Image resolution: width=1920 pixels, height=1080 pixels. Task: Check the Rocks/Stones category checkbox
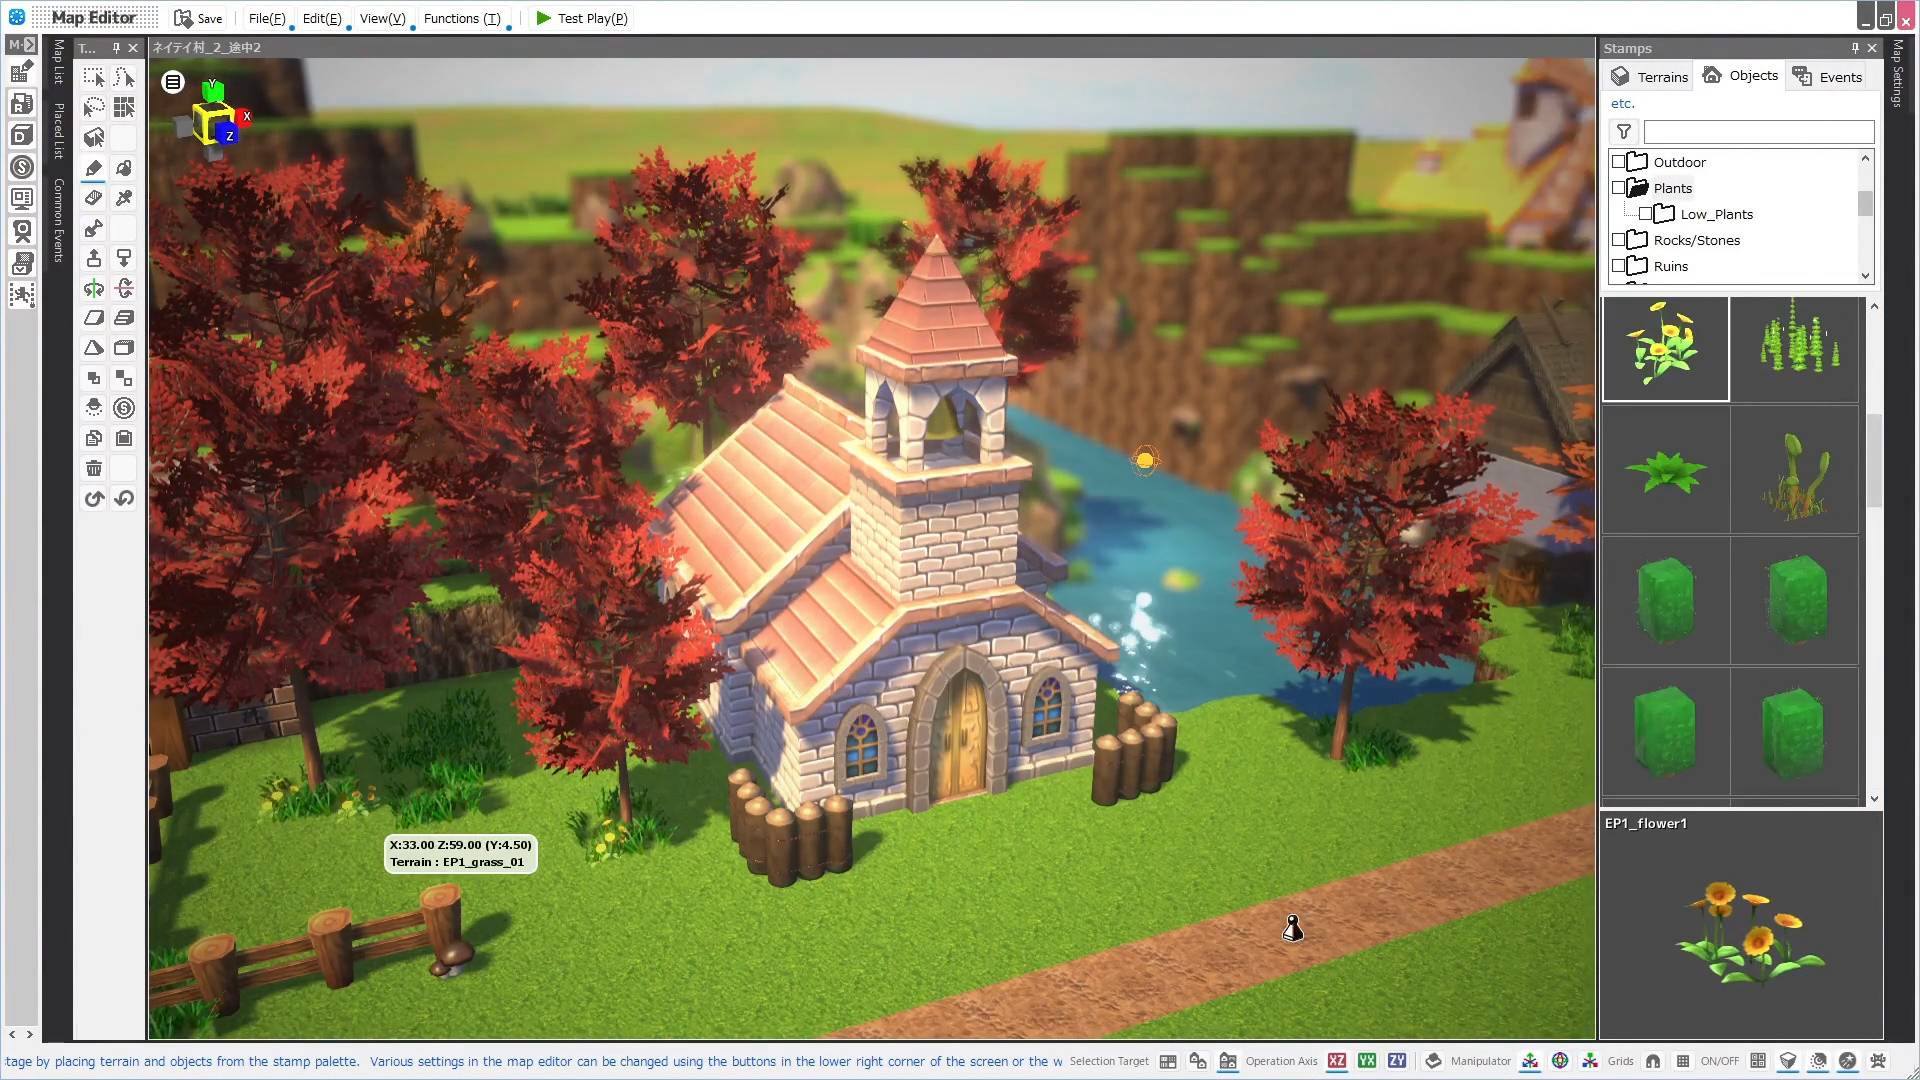pos(1621,240)
